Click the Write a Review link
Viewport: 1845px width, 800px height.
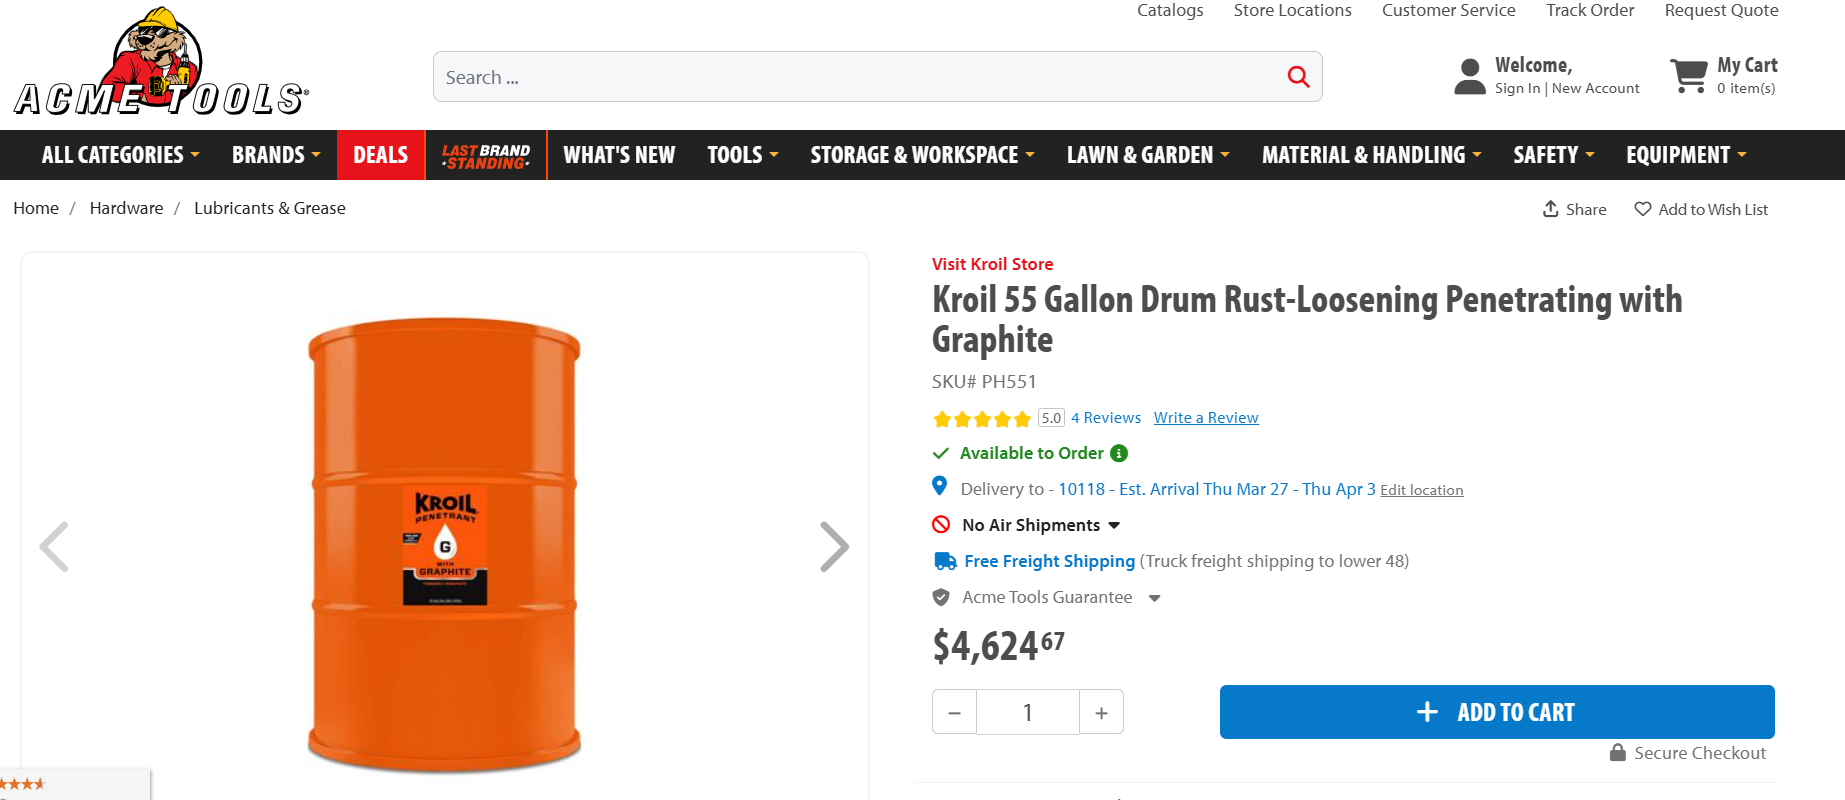point(1206,418)
